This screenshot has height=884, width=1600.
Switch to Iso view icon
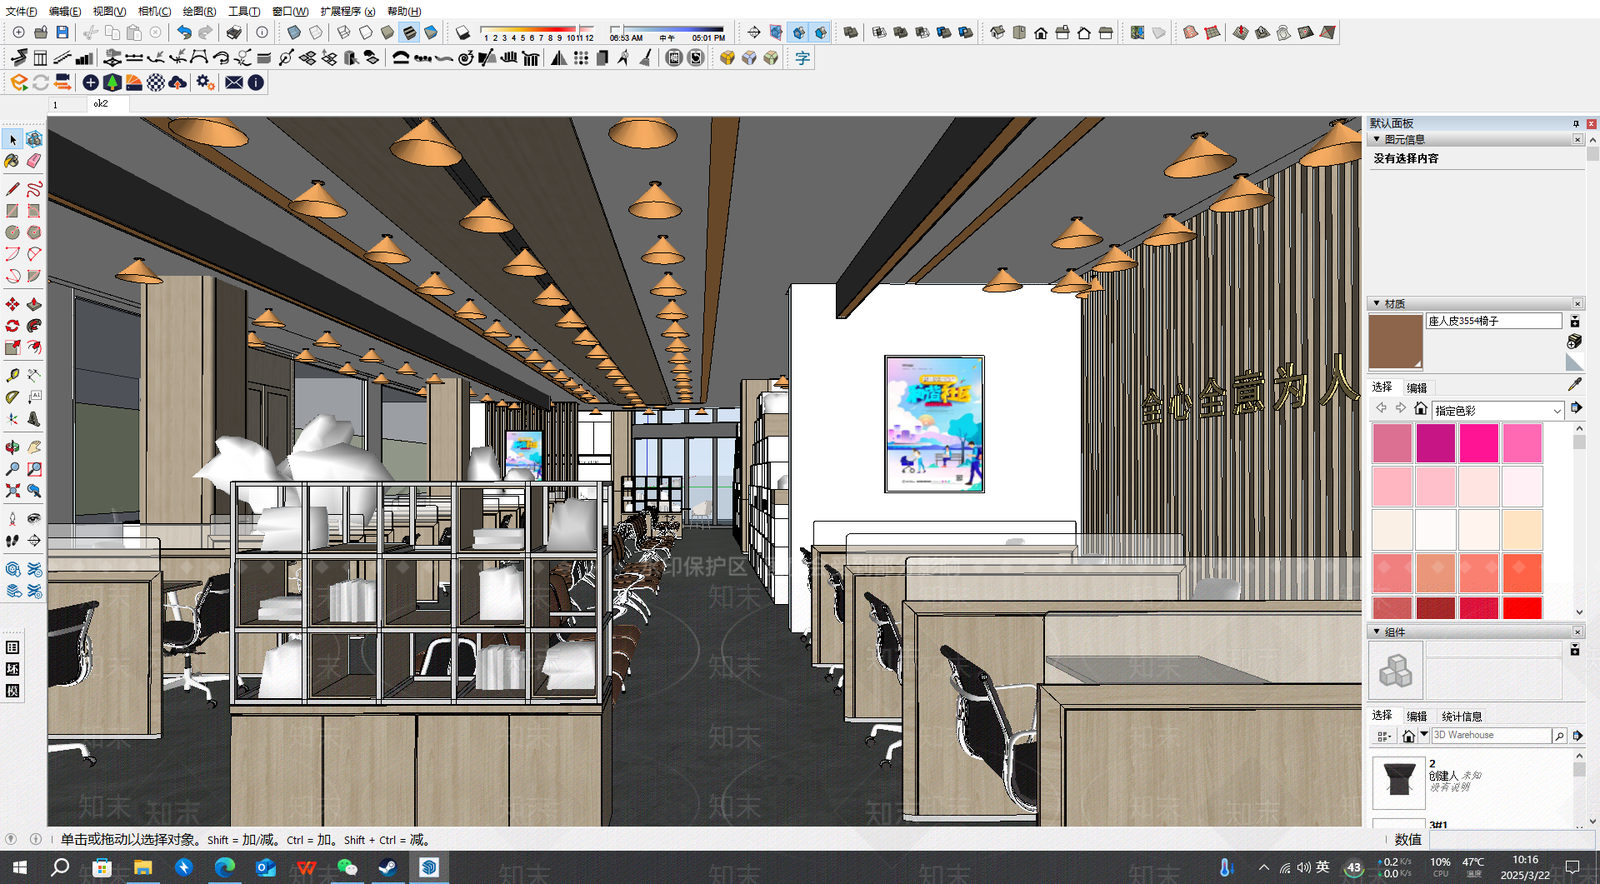click(997, 33)
